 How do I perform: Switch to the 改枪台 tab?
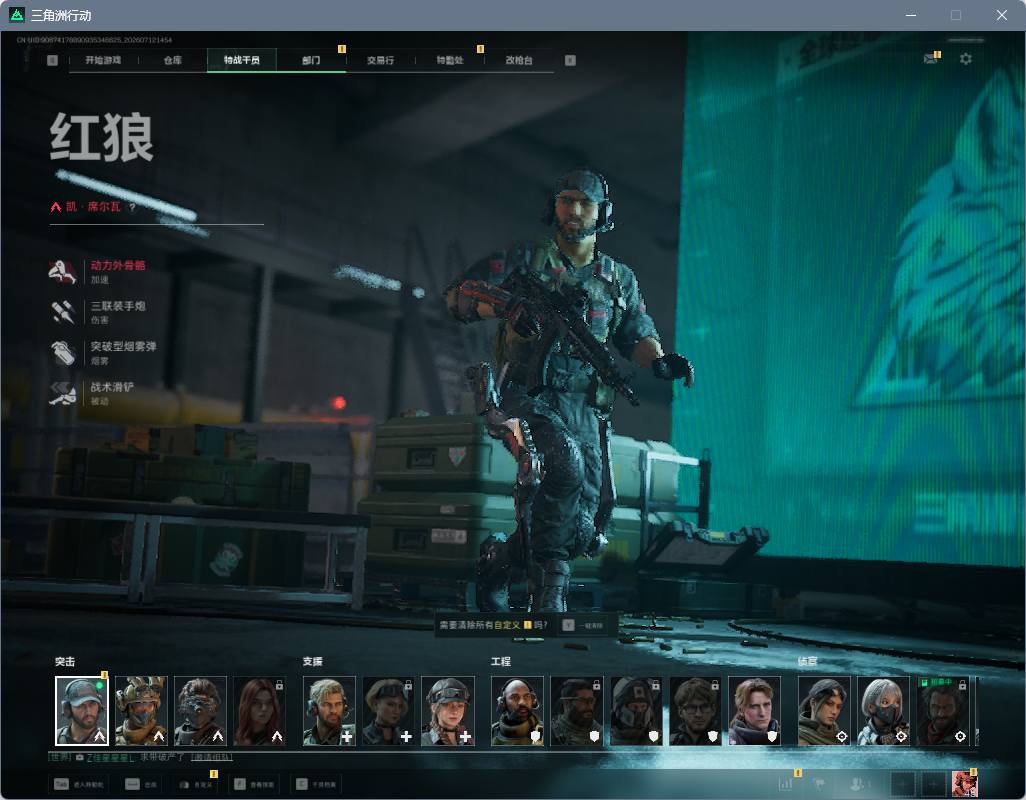tap(519, 60)
